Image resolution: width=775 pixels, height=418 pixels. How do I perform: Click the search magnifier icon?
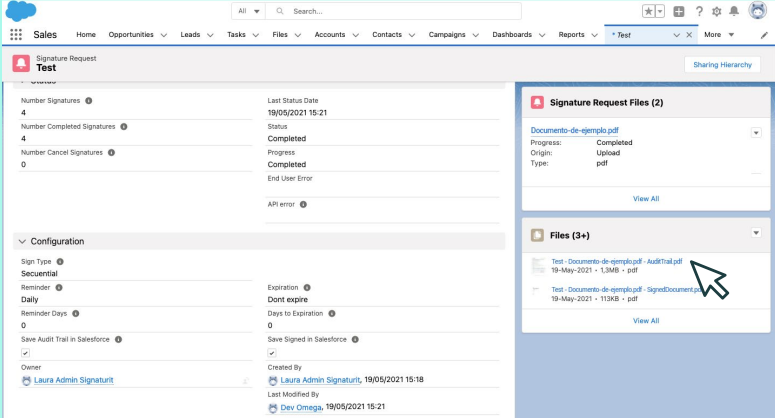[280, 11]
